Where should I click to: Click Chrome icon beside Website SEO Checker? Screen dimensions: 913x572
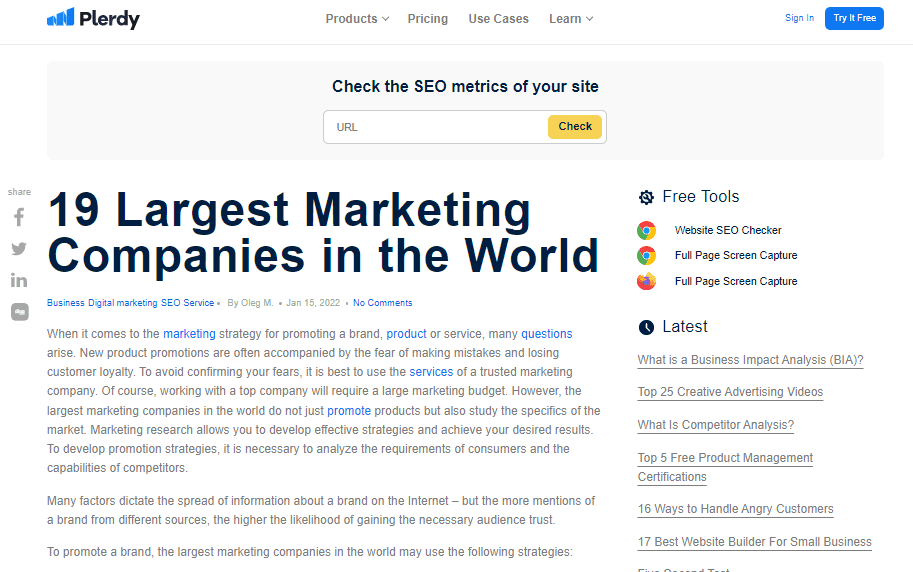pos(646,231)
